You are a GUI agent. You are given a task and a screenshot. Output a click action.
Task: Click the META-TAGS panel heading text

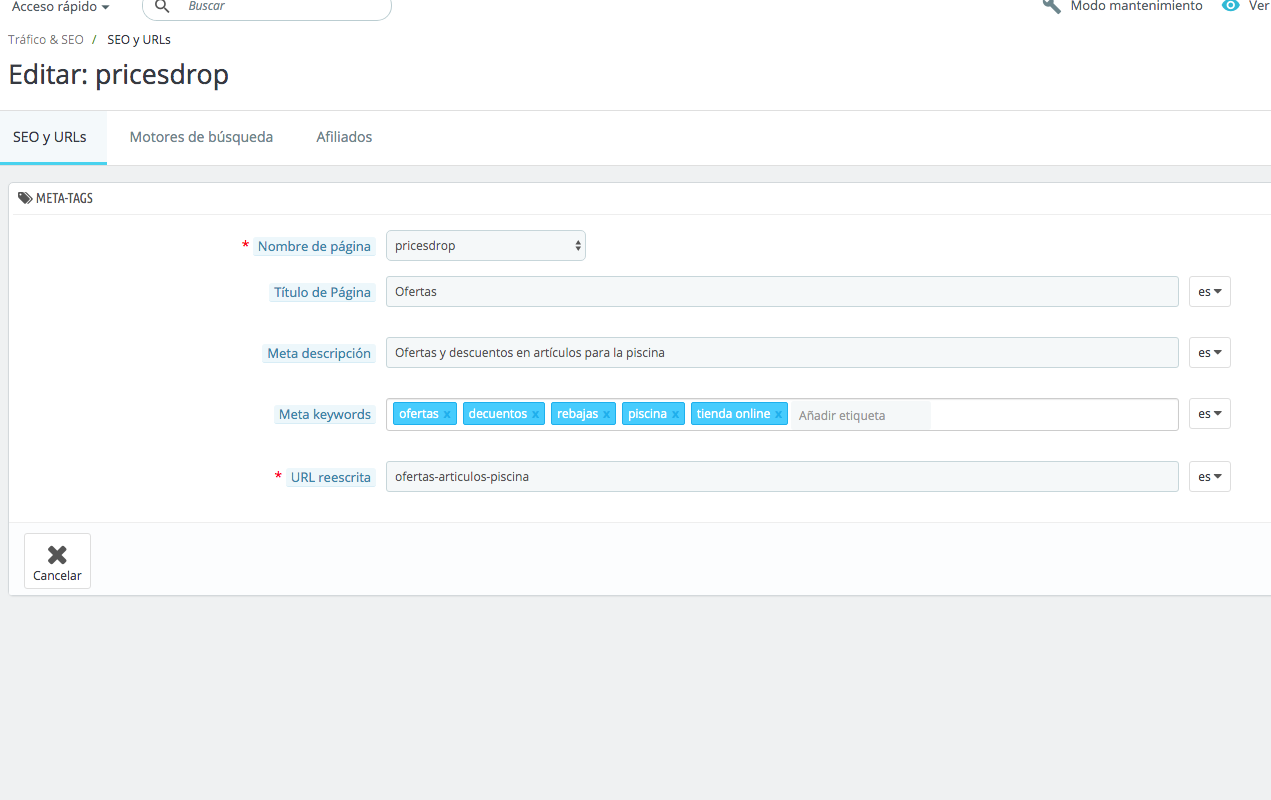pos(64,199)
